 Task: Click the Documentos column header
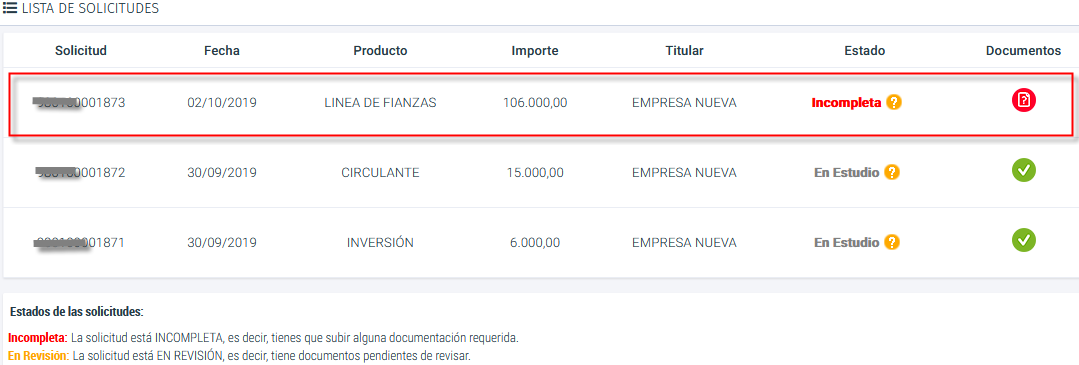[1023, 50]
